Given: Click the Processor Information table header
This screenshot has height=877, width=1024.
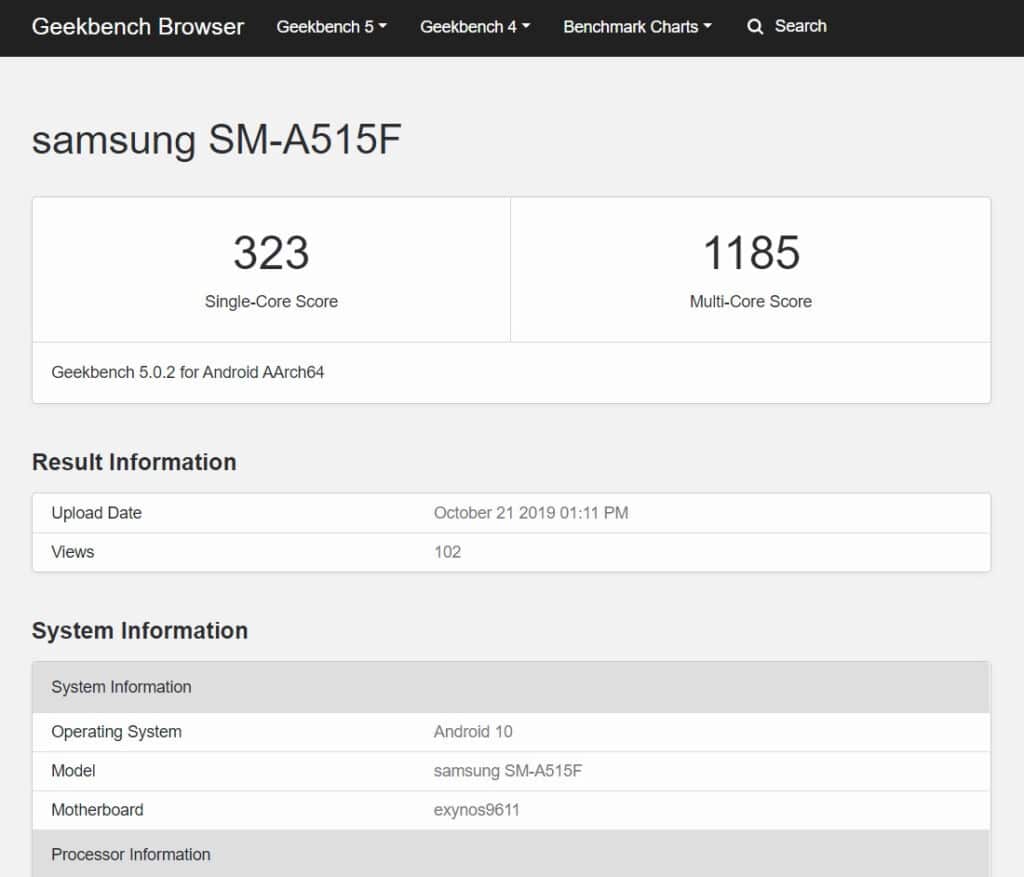Looking at the screenshot, I should pyautogui.click(x=131, y=855).
